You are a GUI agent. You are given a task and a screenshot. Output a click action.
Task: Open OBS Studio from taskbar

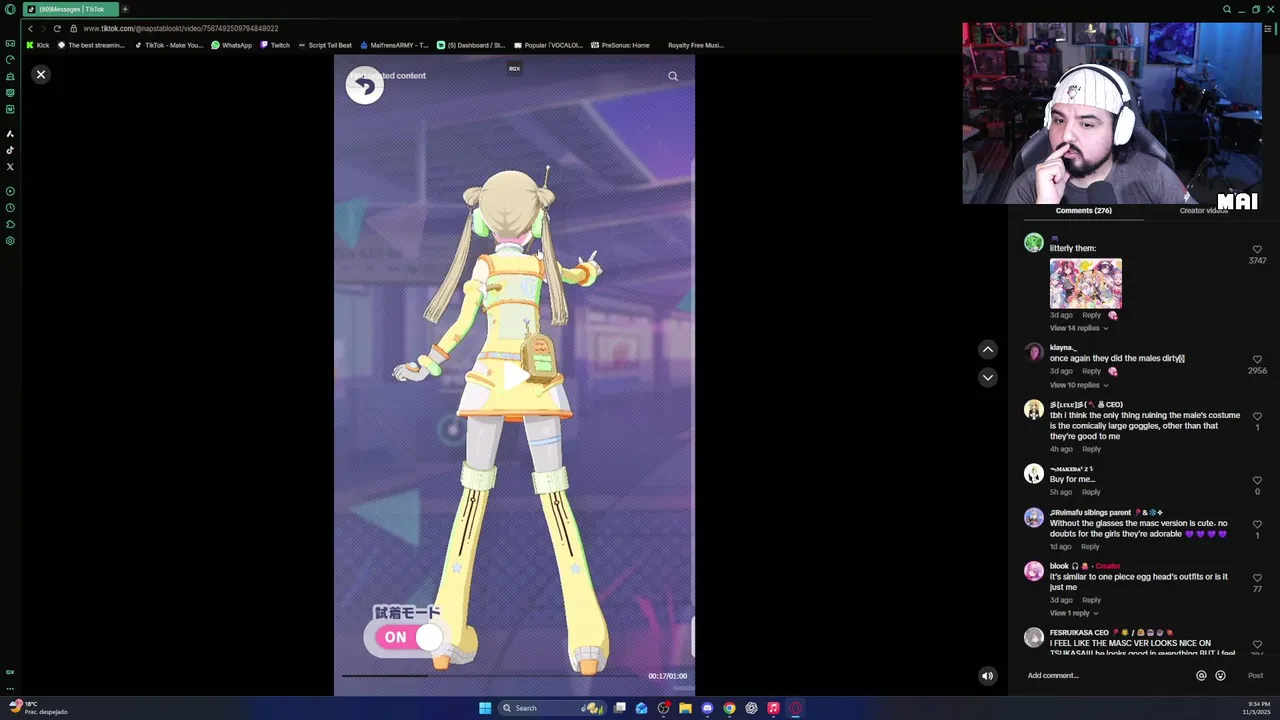663,708
